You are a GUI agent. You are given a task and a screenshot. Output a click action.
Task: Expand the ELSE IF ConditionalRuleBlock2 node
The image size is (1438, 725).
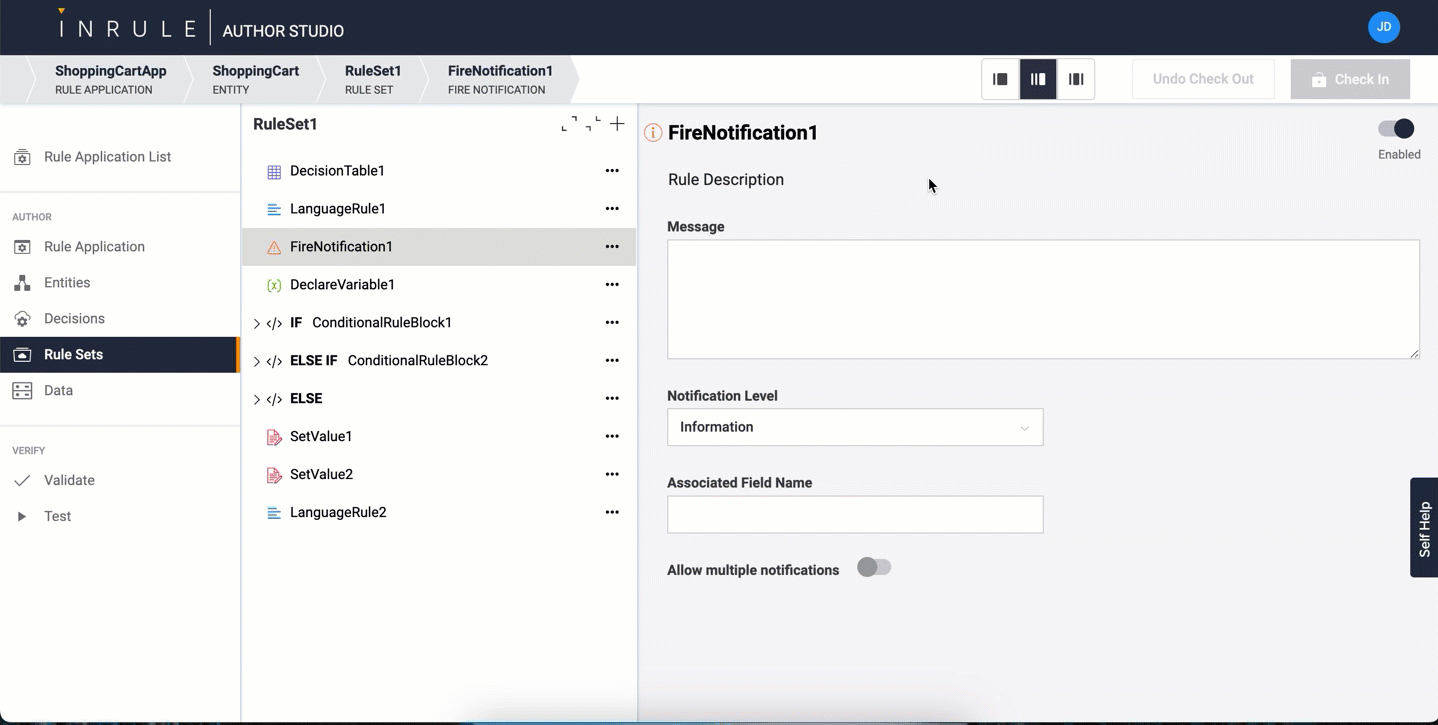[x=257, y=361]
